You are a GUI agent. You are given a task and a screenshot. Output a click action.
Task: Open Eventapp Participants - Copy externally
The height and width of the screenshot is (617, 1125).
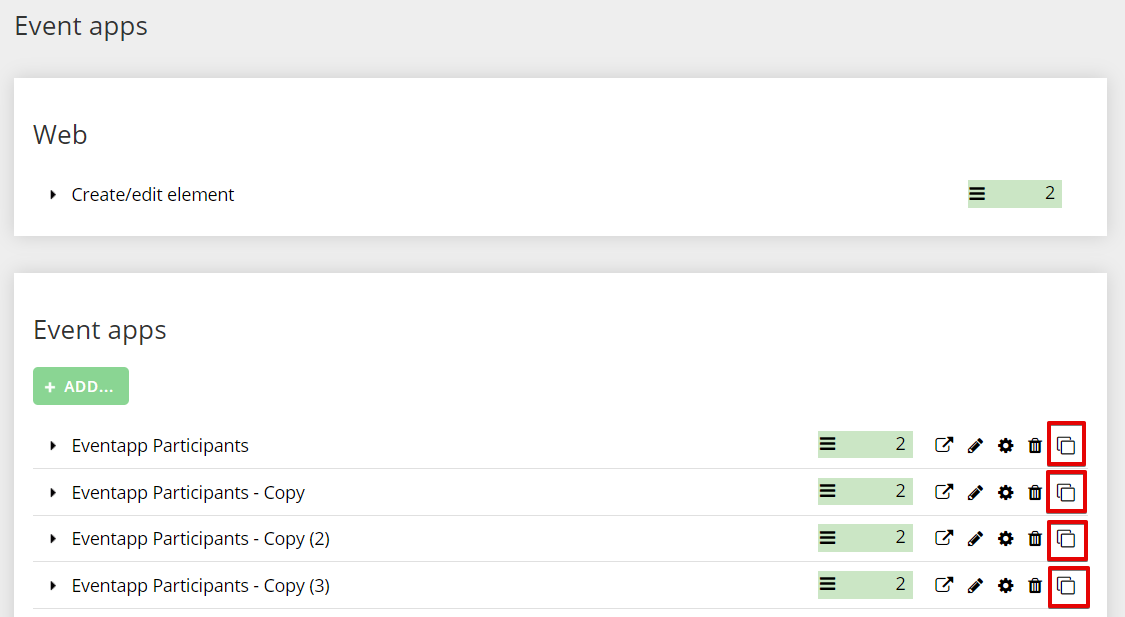pyautogui.click(x=944, y=492)
